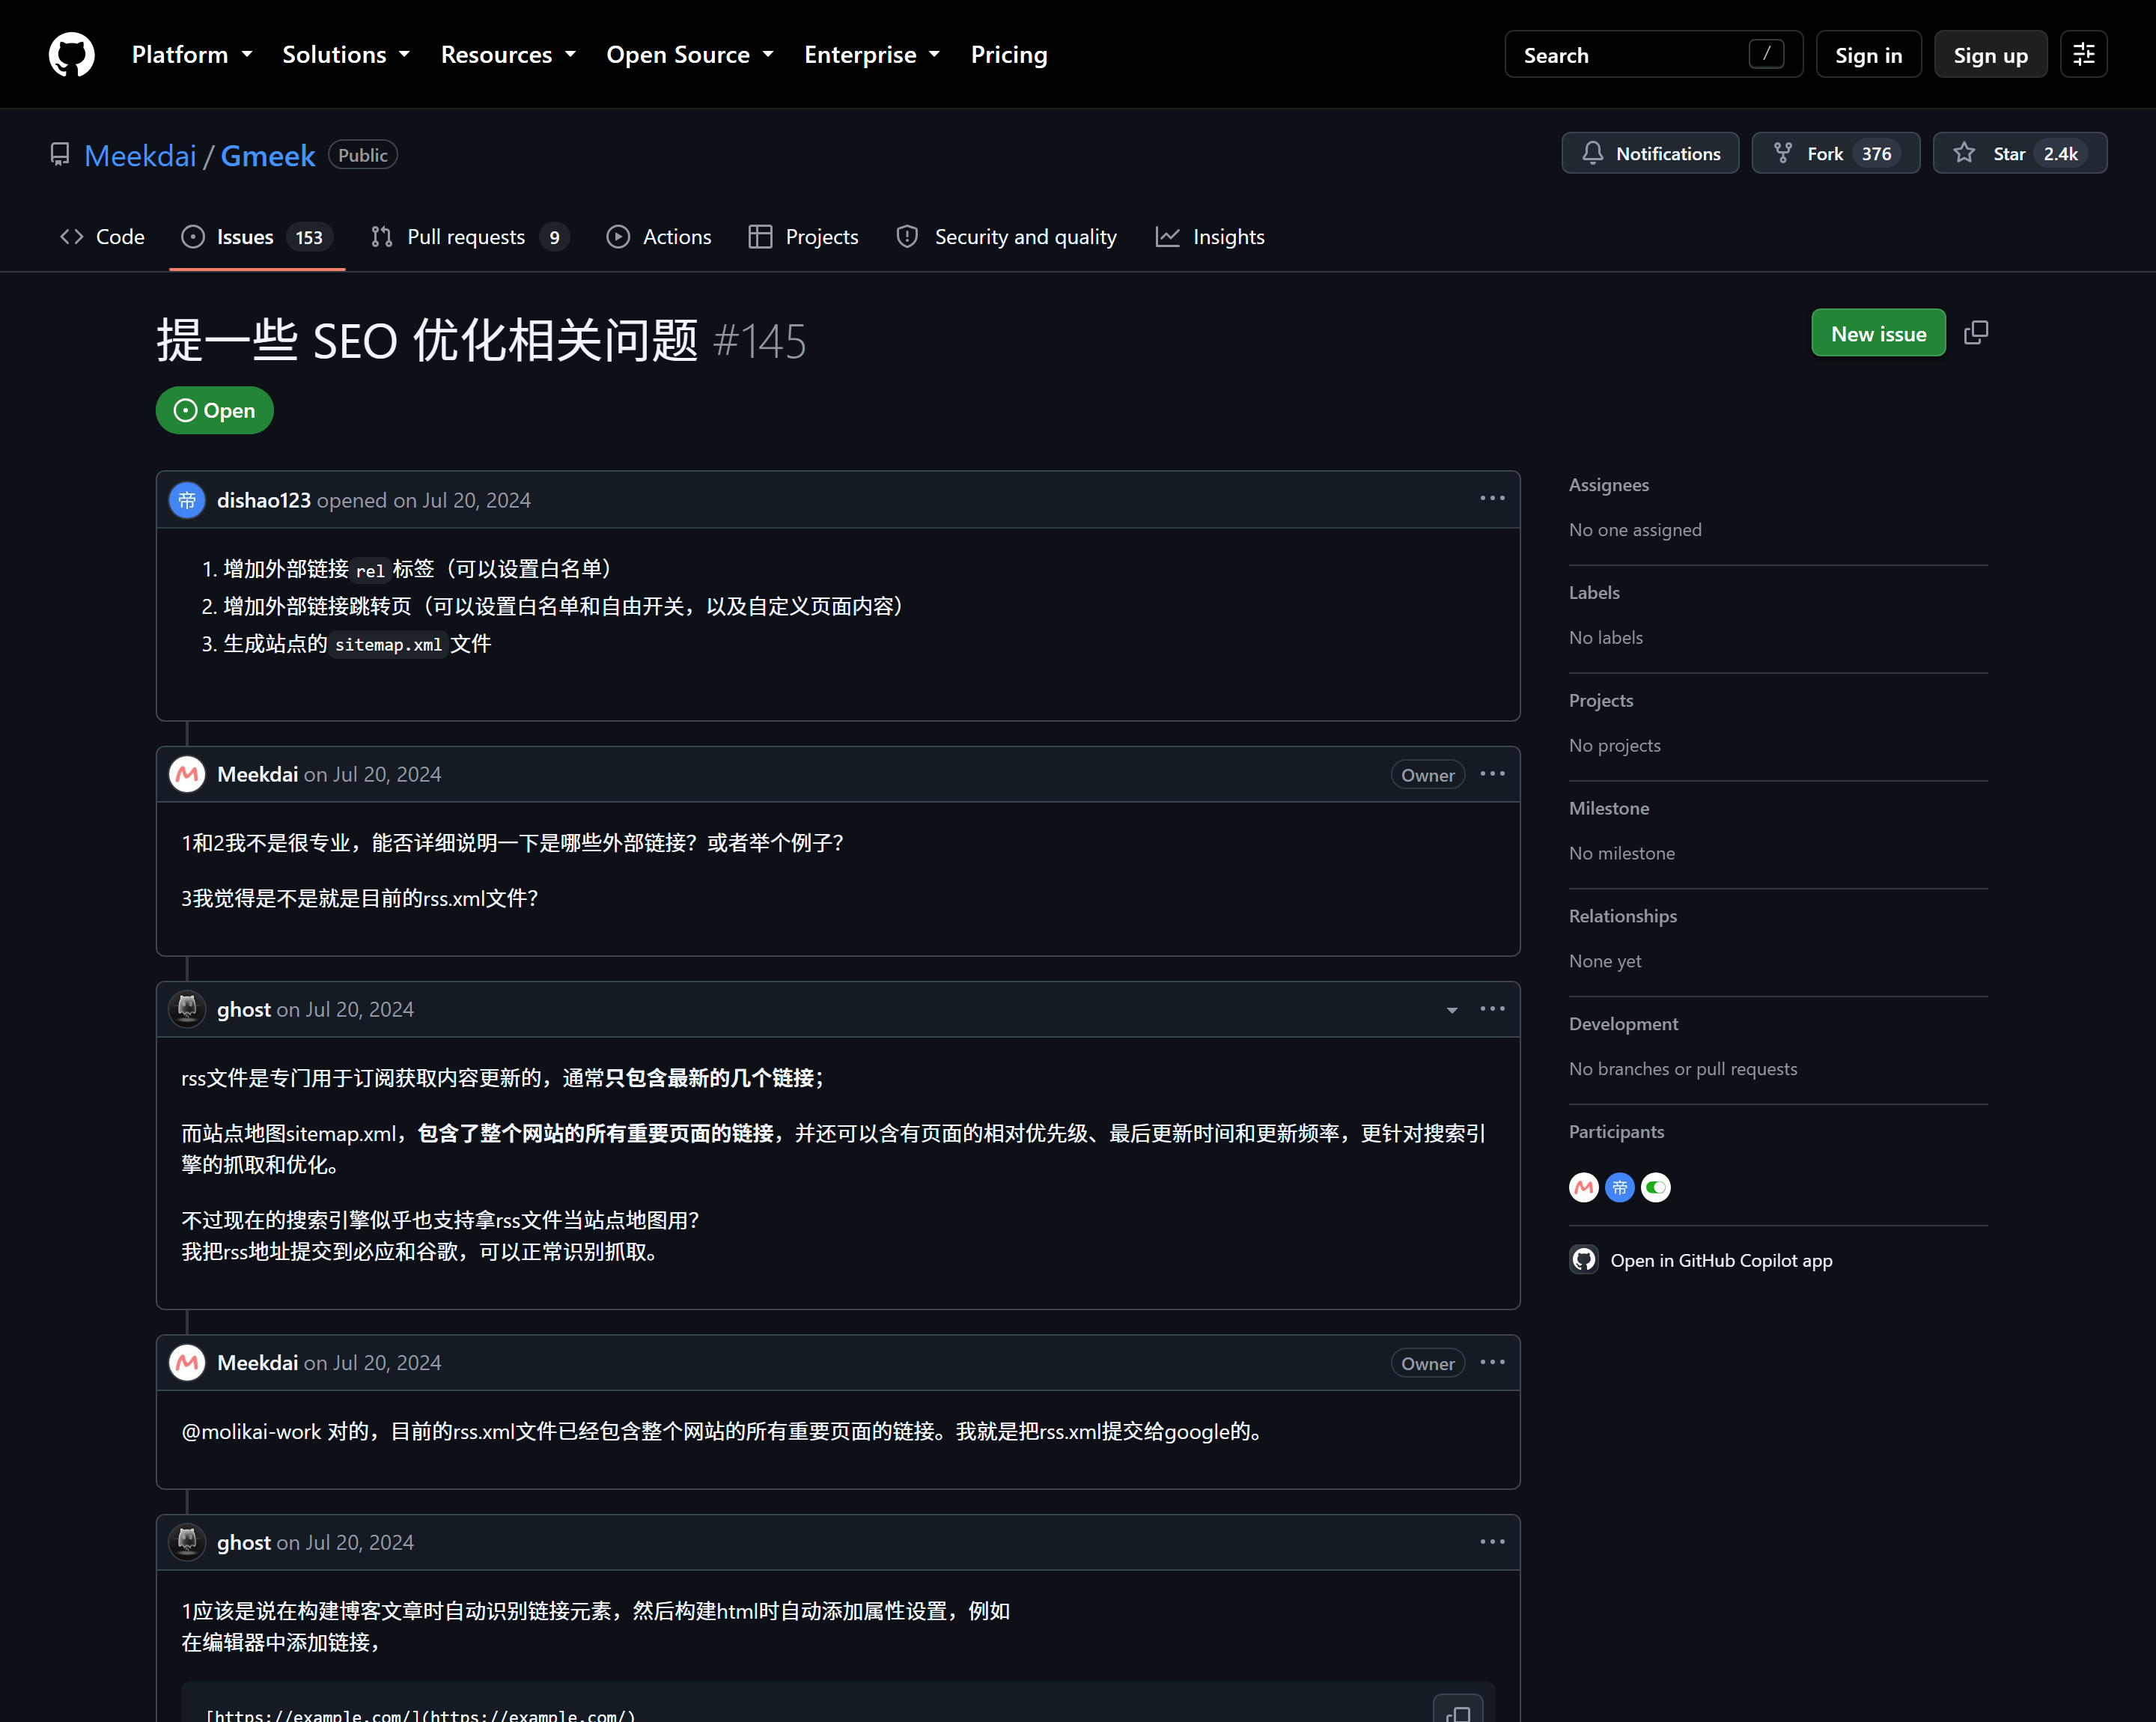Viewport: 2156px width, 1722px height.
Task: Click the New issue button
Action: (1878, 333)
